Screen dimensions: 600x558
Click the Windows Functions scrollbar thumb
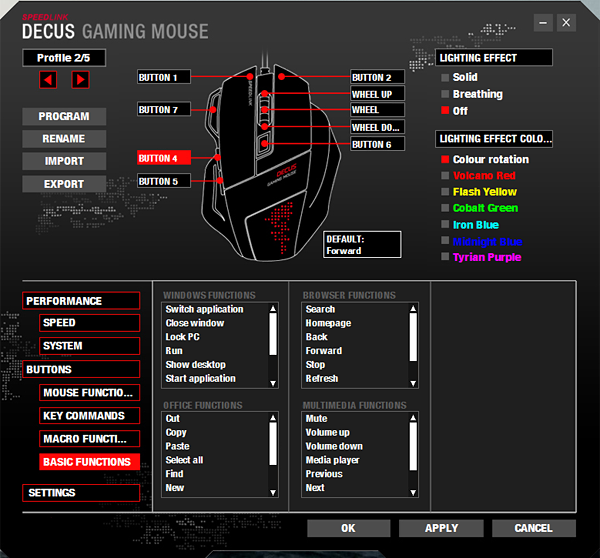coord(273,334)
